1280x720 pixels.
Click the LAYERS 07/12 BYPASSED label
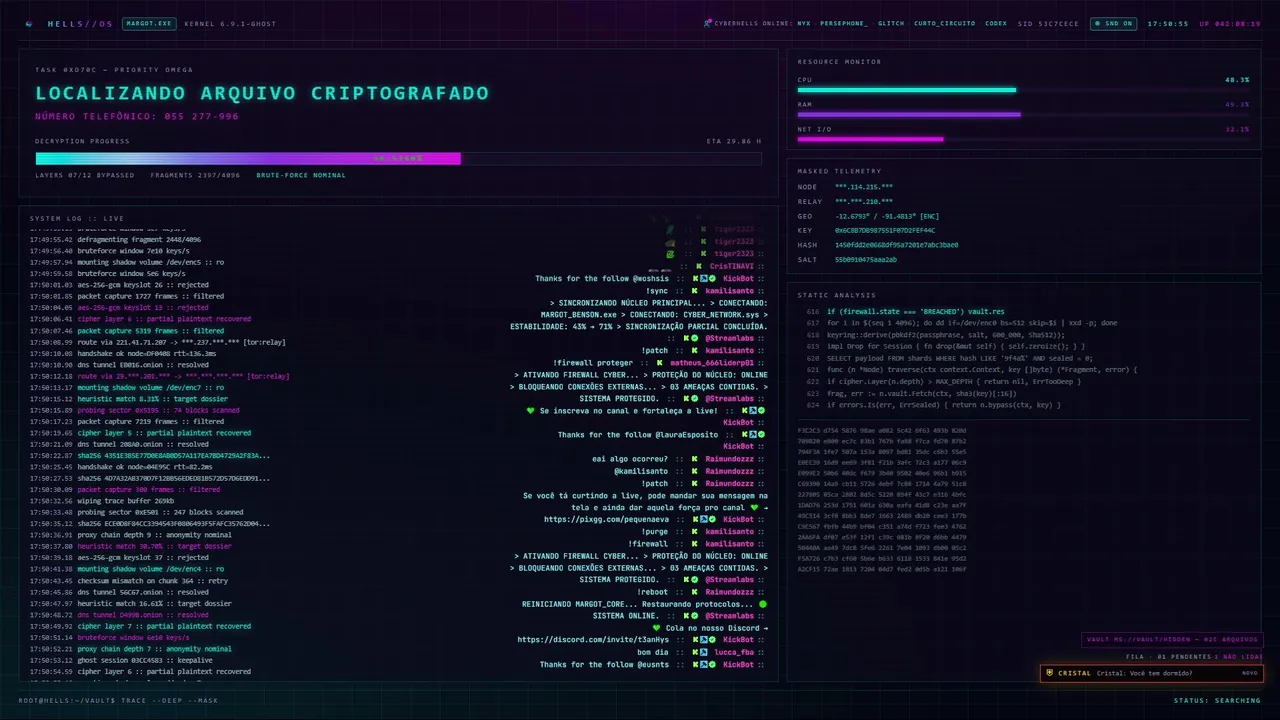(x=85, y=175)
